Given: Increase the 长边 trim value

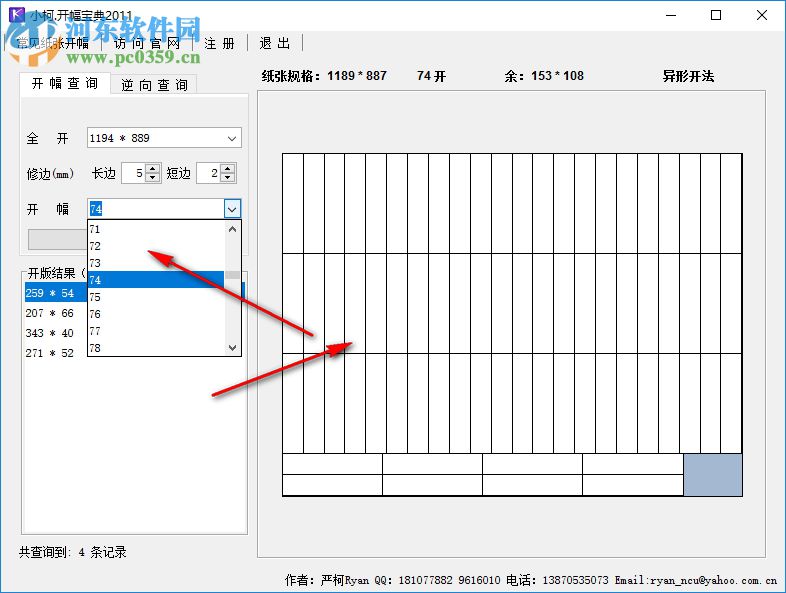Looking at the screenshot, I should click(153, 169).
